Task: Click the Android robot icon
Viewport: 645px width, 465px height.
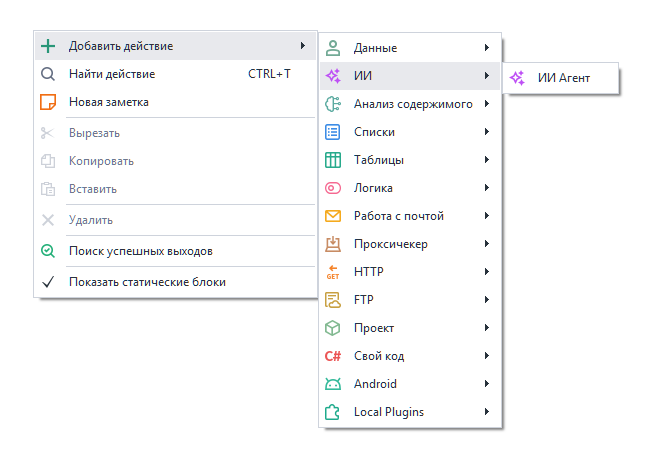Action: 333,384
